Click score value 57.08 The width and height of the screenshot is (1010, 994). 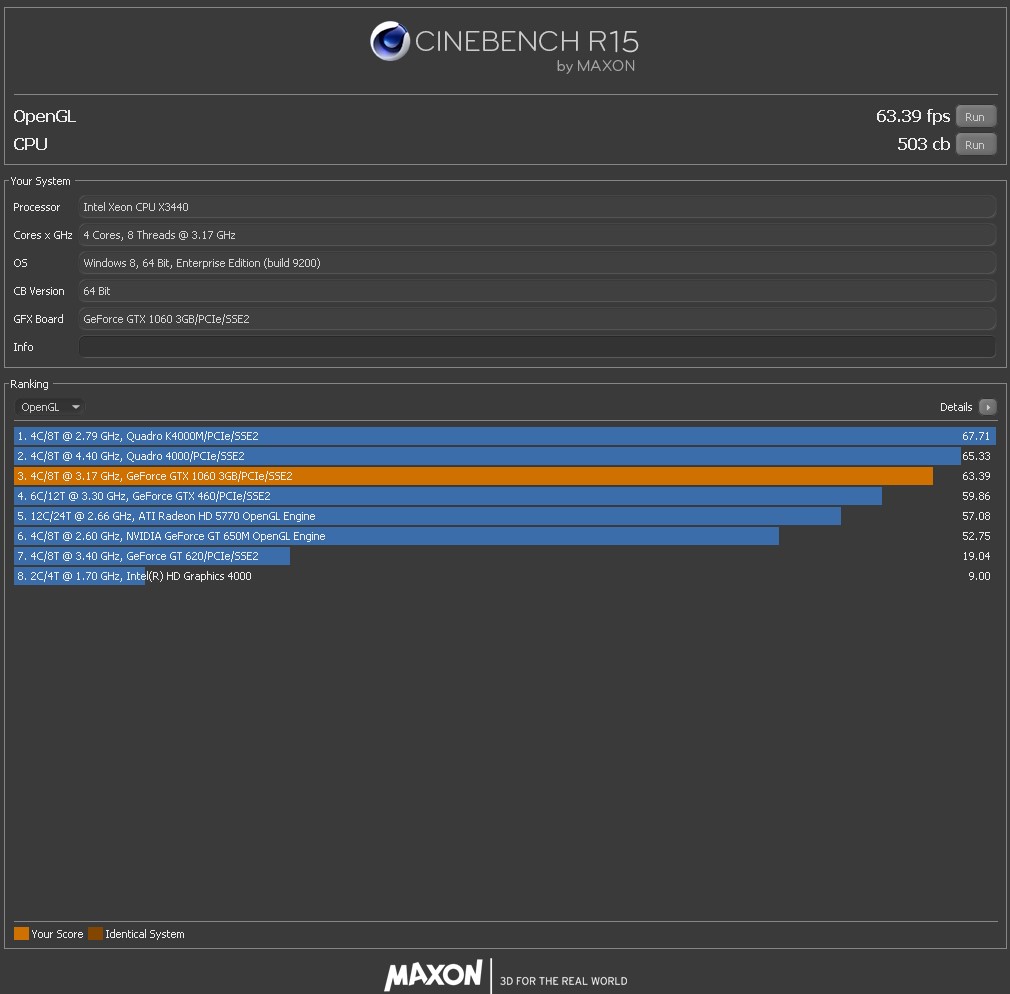(x=976, y=516)
